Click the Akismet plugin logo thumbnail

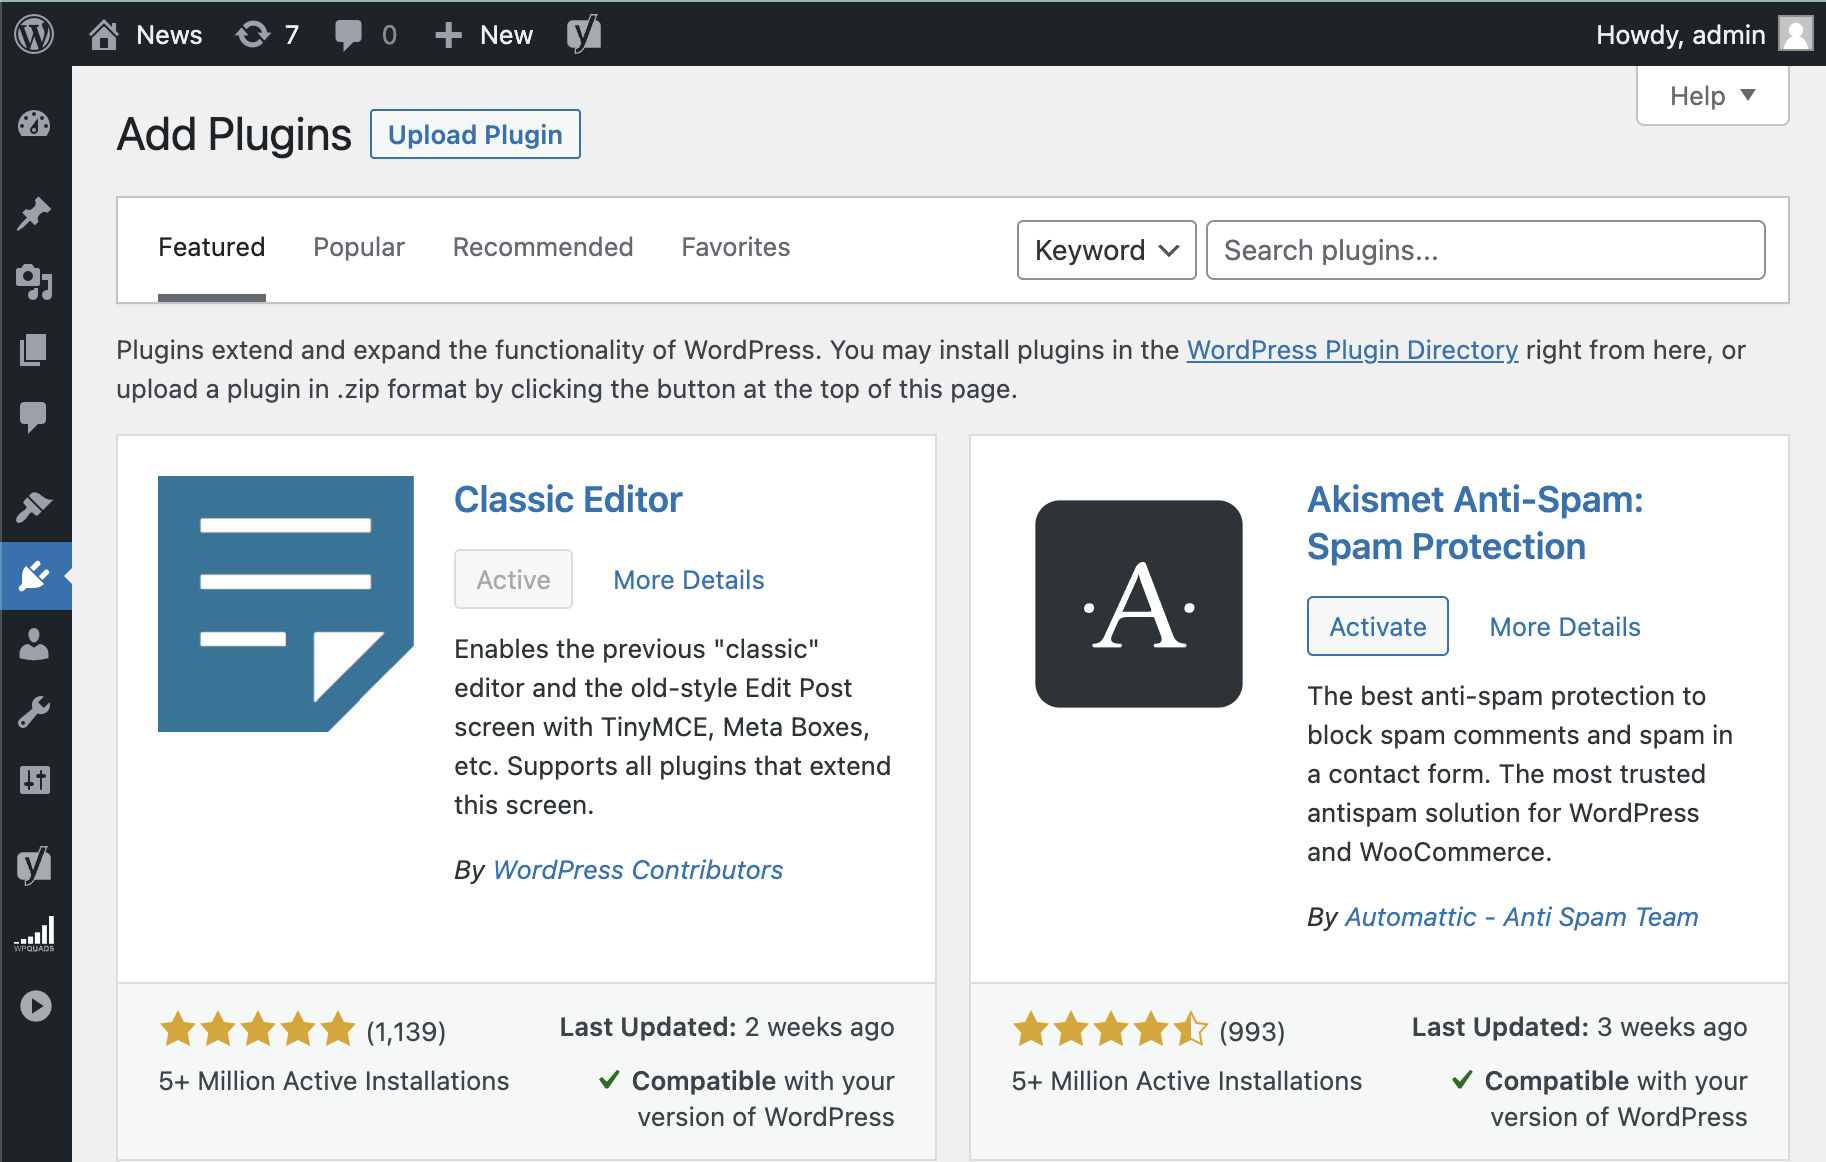(1139, 604)
